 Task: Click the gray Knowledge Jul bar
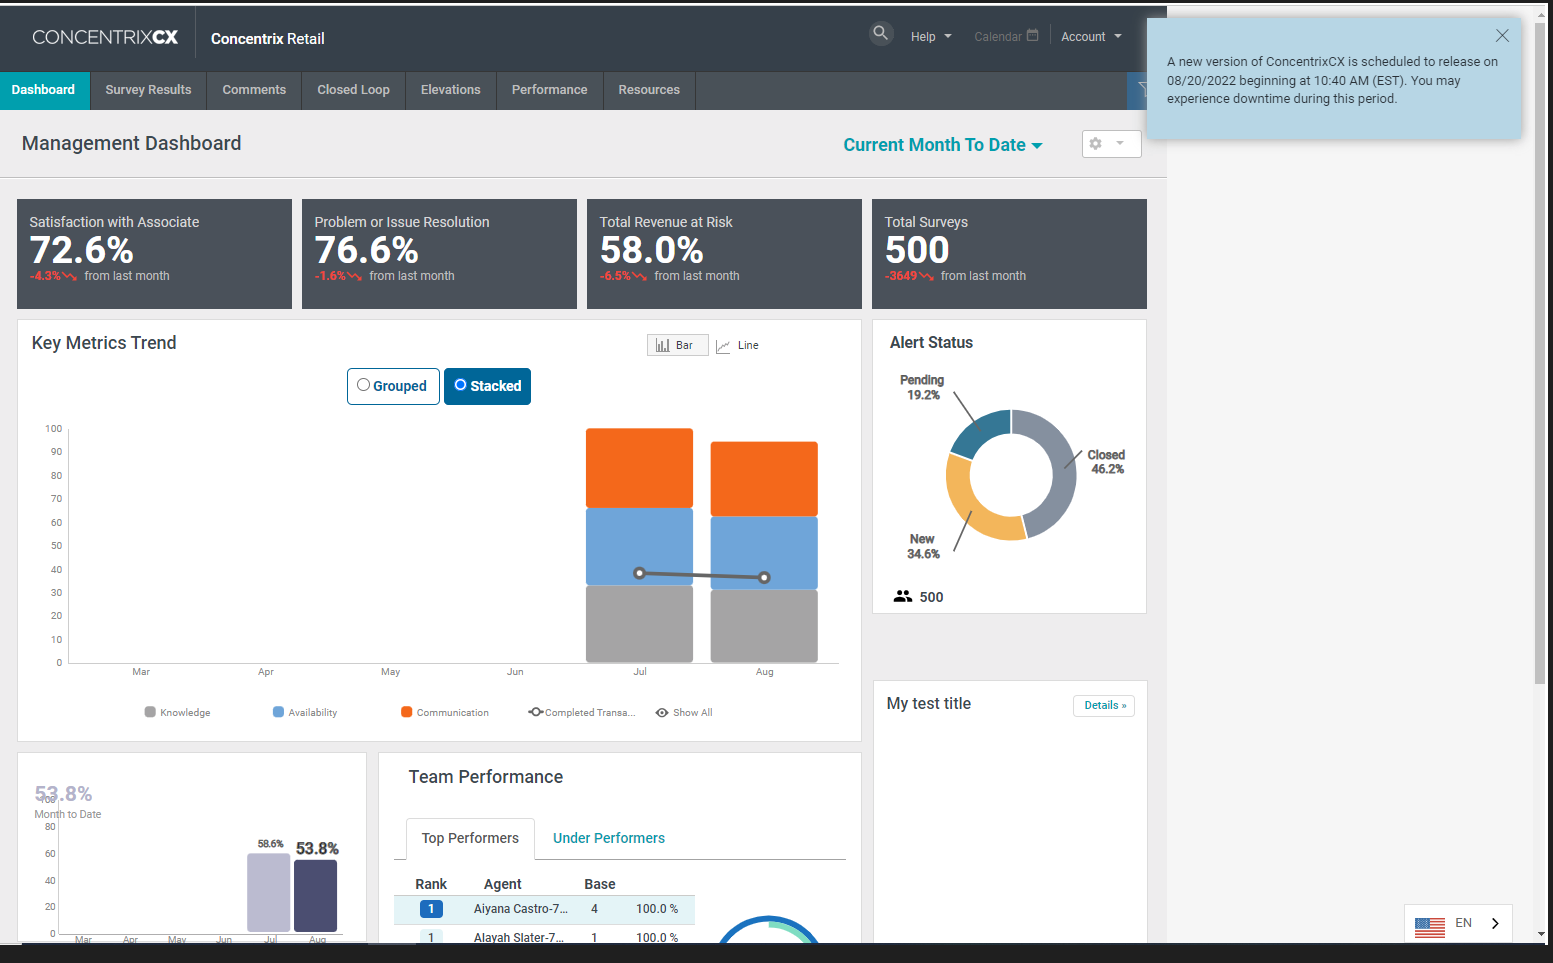[639, 624]
